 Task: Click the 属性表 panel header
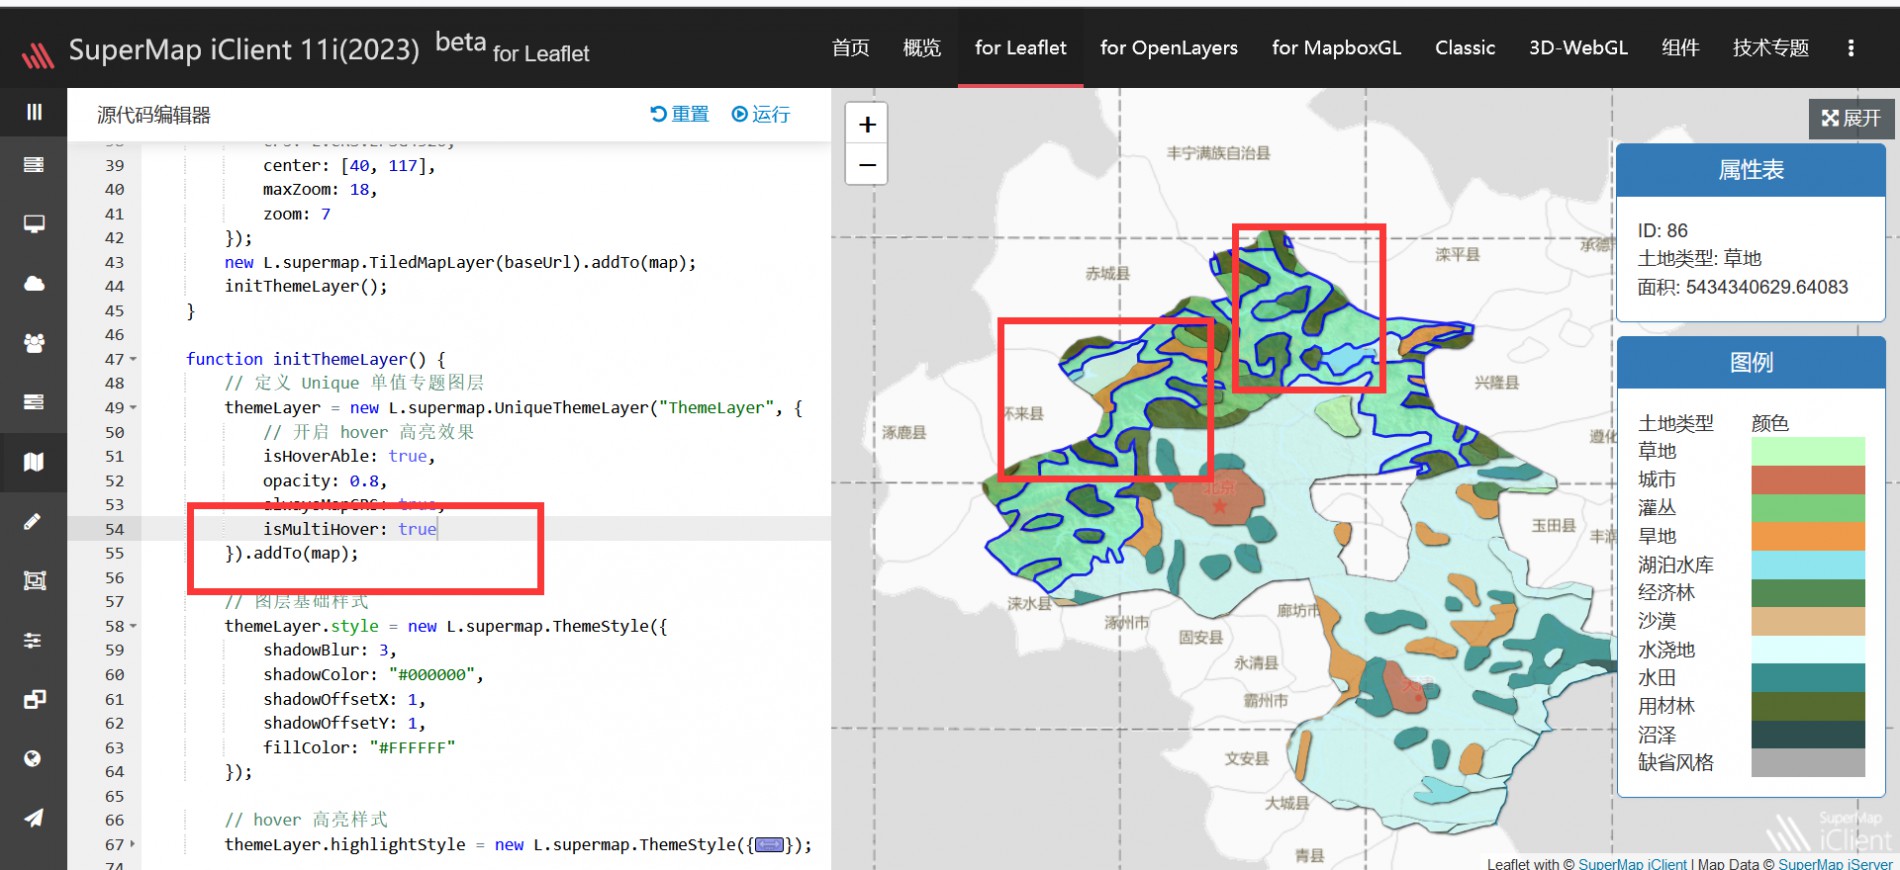1751,170
